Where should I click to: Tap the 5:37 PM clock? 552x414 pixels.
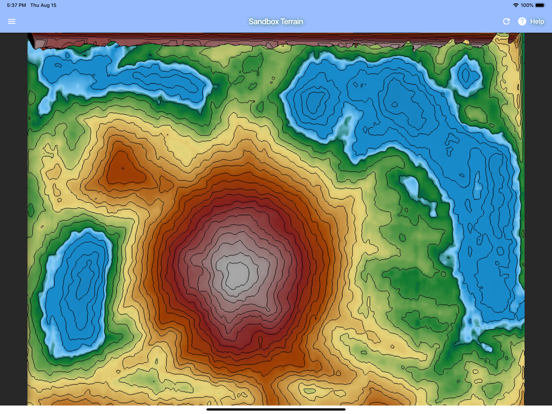coord(16,5)
